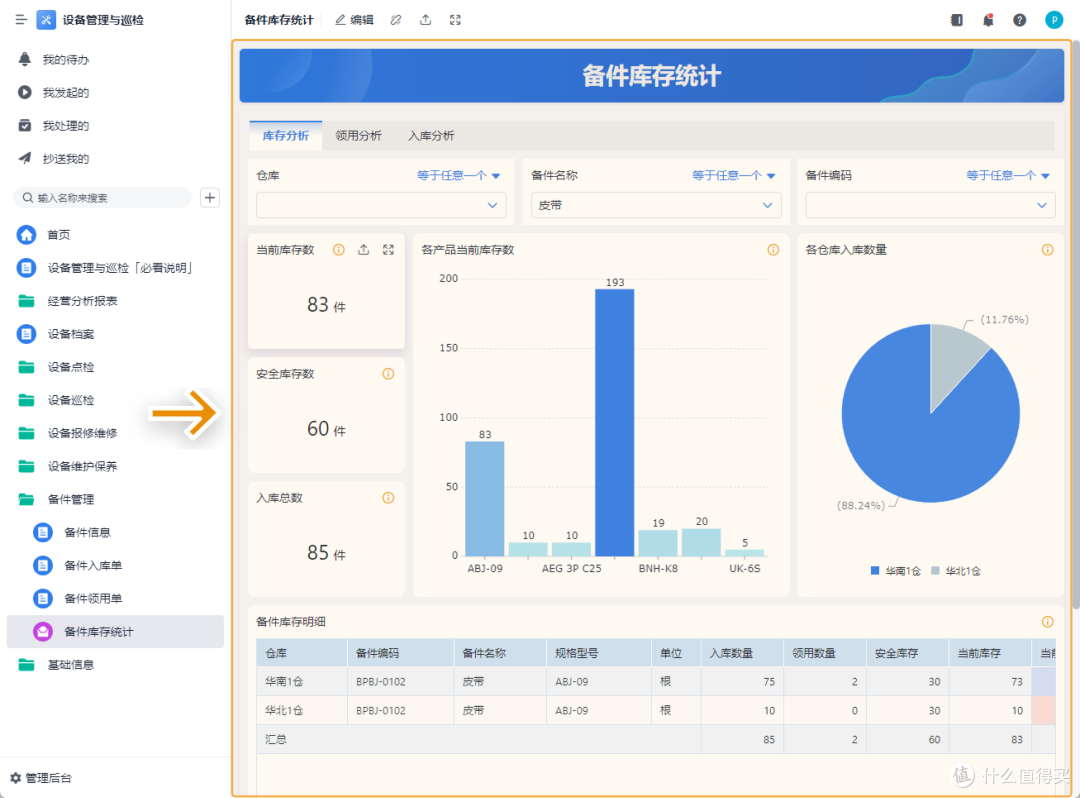This screenshot has height=798, width=1080.
Task: Click info icon on 当前库存数 card
Action: tap(339, 250)
